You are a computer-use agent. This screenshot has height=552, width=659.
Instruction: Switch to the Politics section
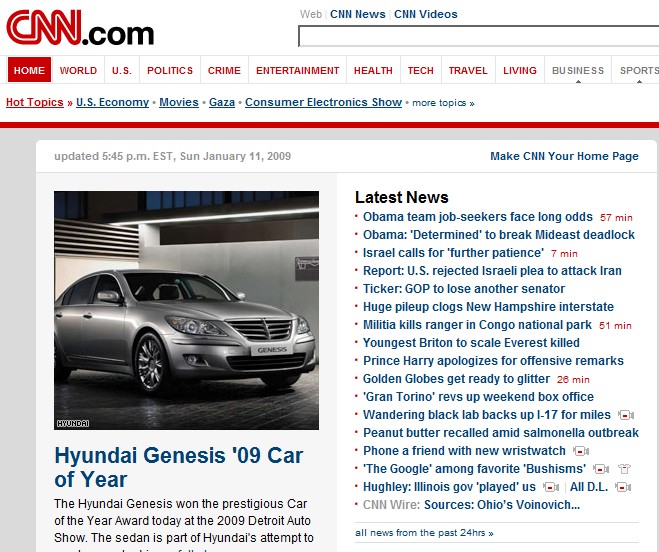click(x=170, y=70)
